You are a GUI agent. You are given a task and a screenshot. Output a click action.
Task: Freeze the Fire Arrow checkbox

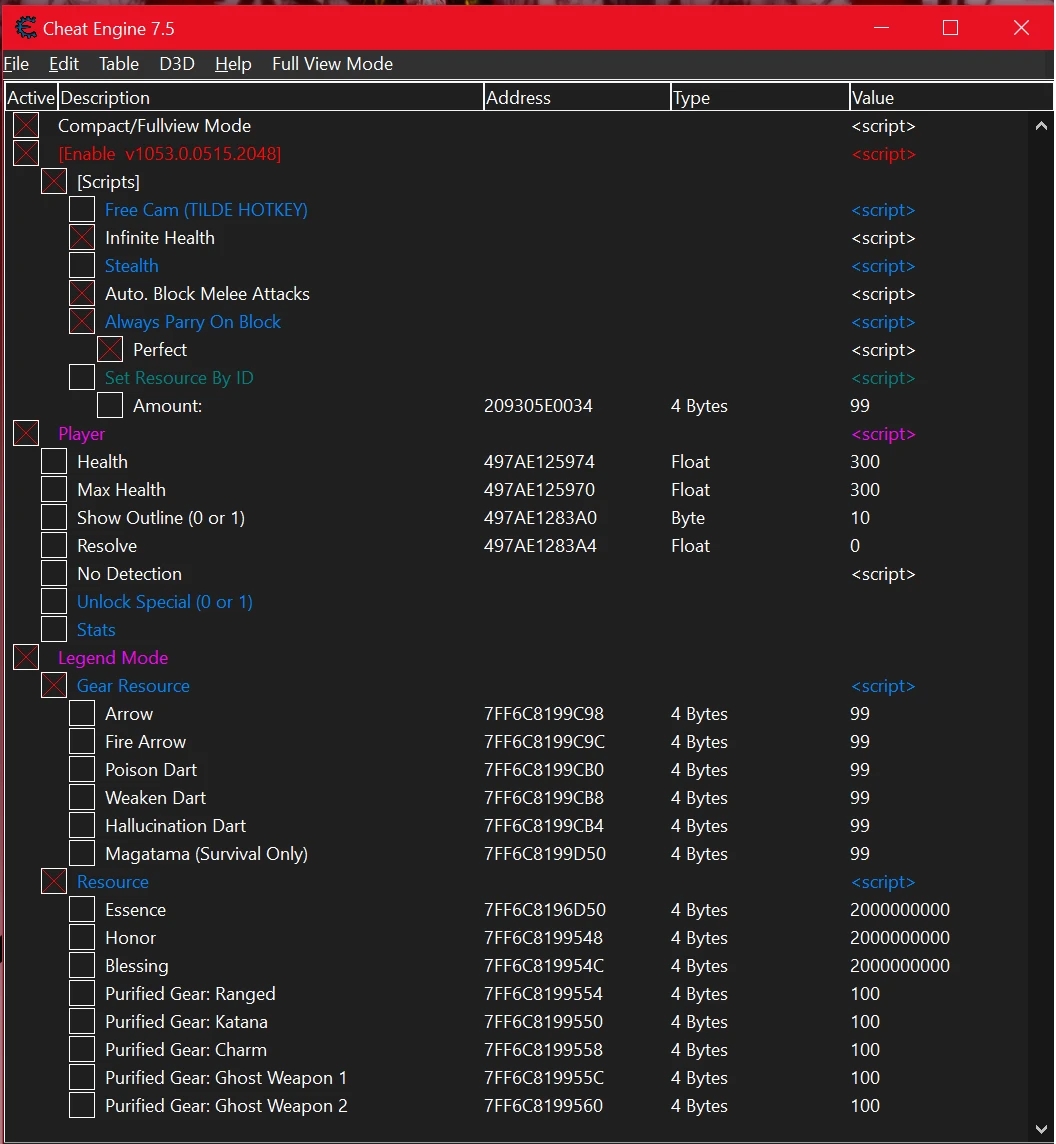pyautogui.click(x=82, y=742)
